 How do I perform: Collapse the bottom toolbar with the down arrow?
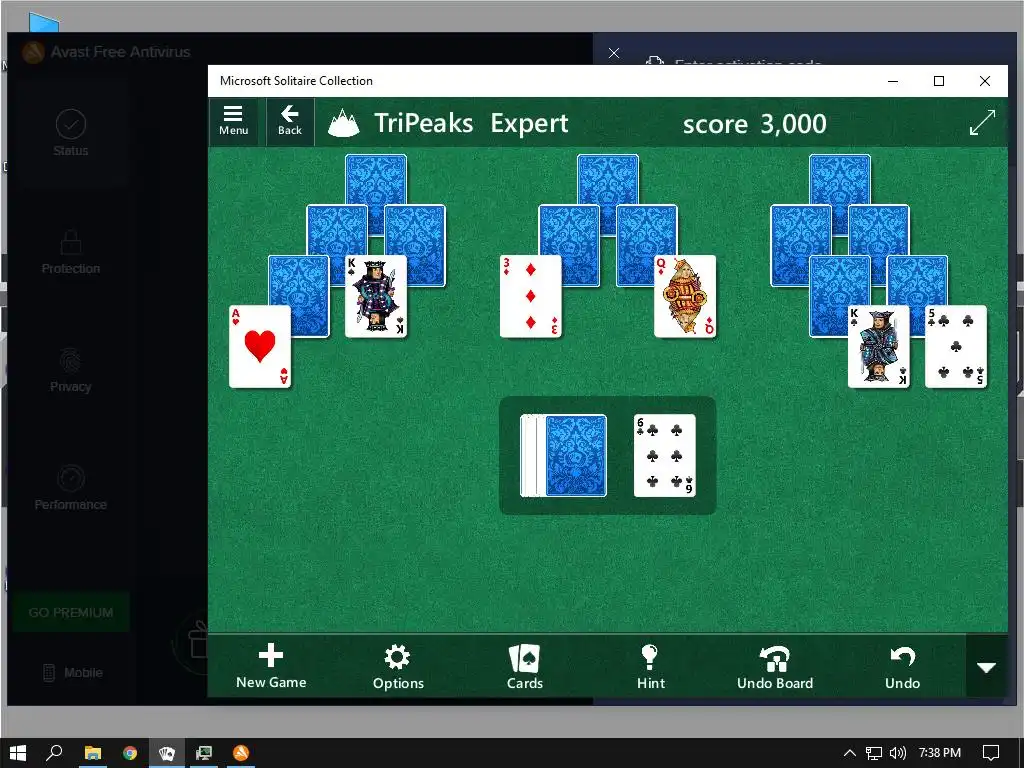(x=986, y=667)
